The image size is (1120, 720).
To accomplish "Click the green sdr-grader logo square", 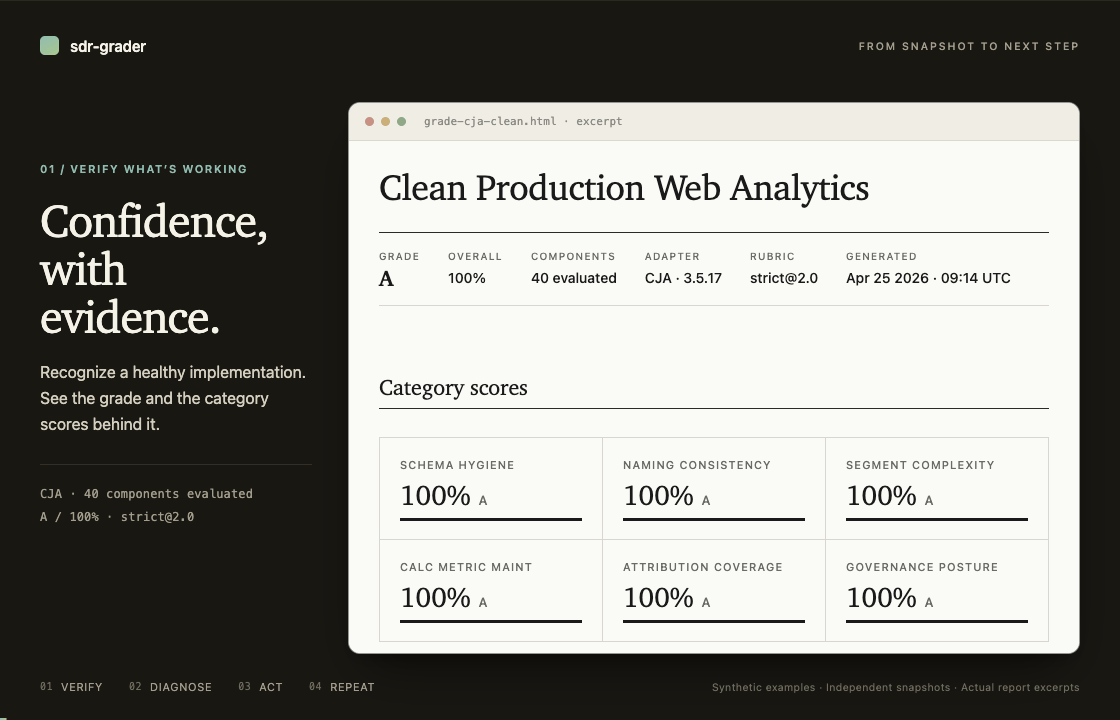I will 49,46.
